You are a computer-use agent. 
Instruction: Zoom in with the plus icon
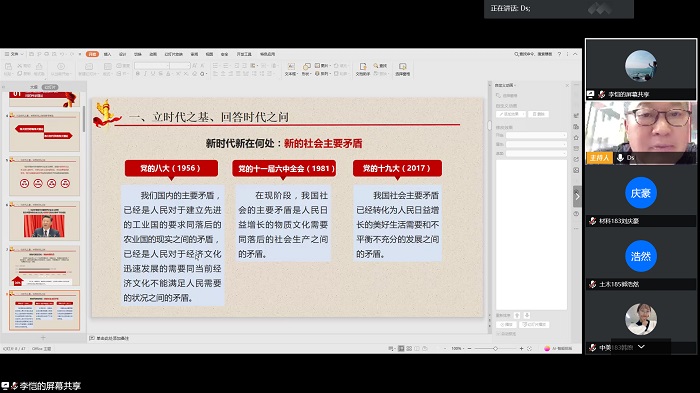tap(521, 348)
